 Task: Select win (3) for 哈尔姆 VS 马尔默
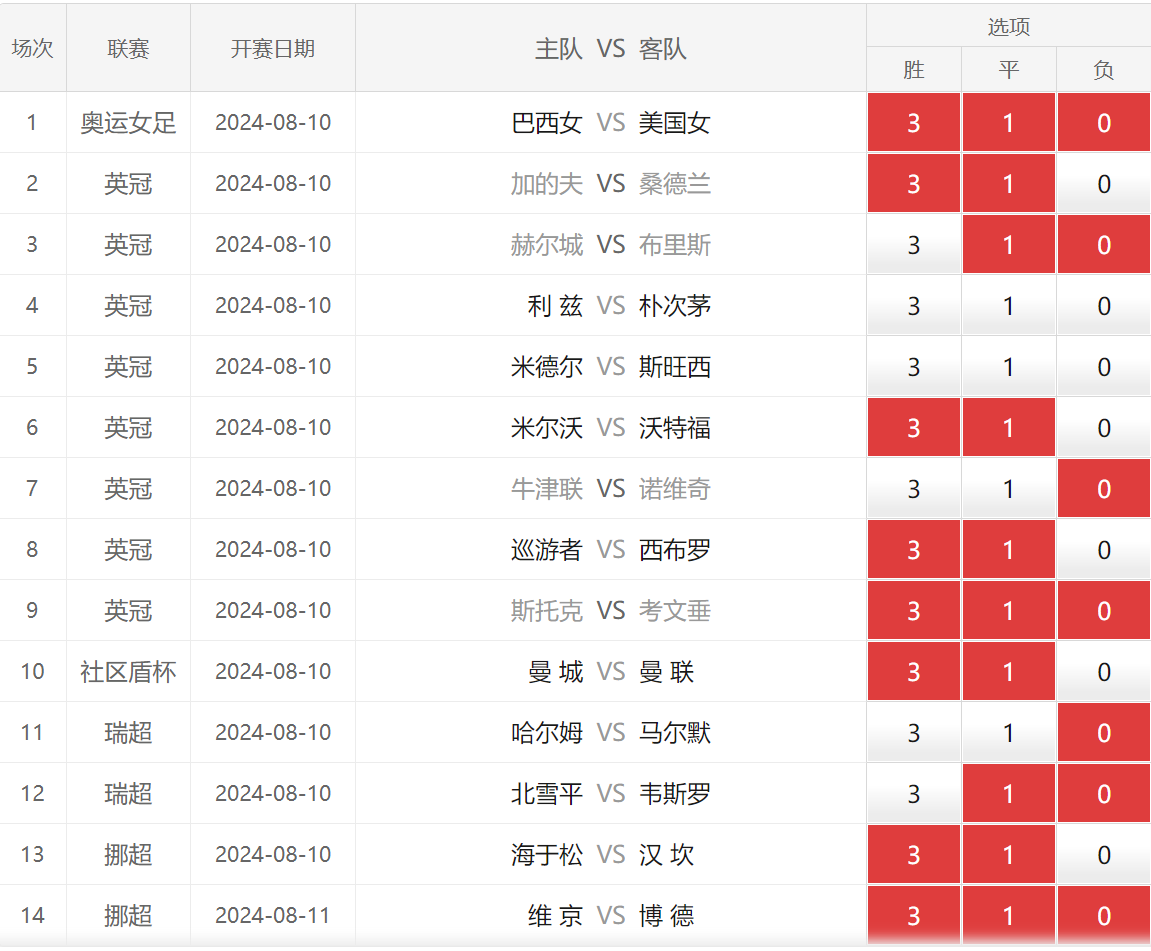pos(914,732)
